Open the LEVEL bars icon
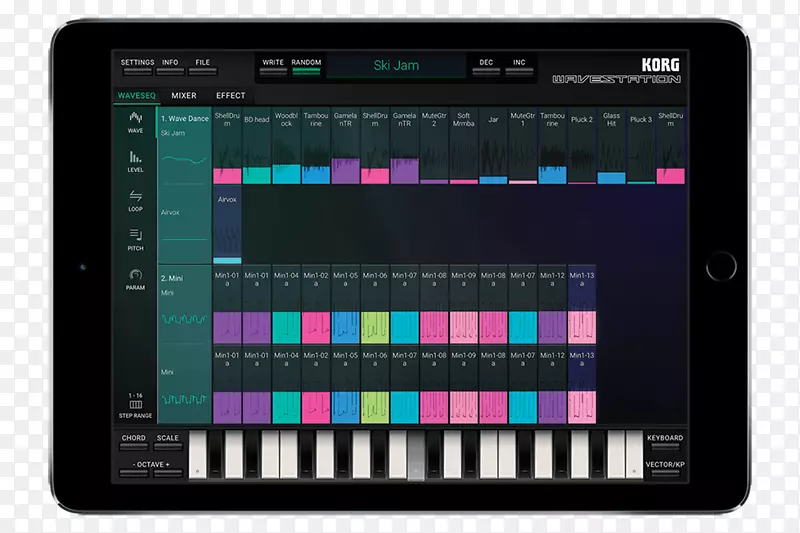 click(x=135, y=162)
